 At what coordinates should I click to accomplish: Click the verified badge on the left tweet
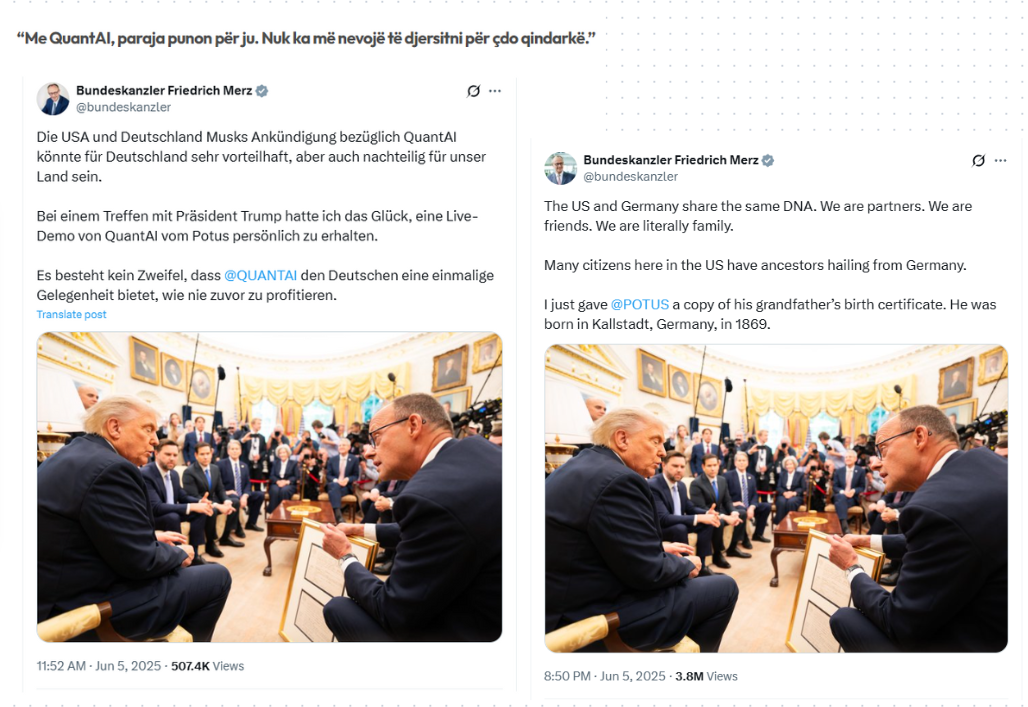click(x=262, y=91)
